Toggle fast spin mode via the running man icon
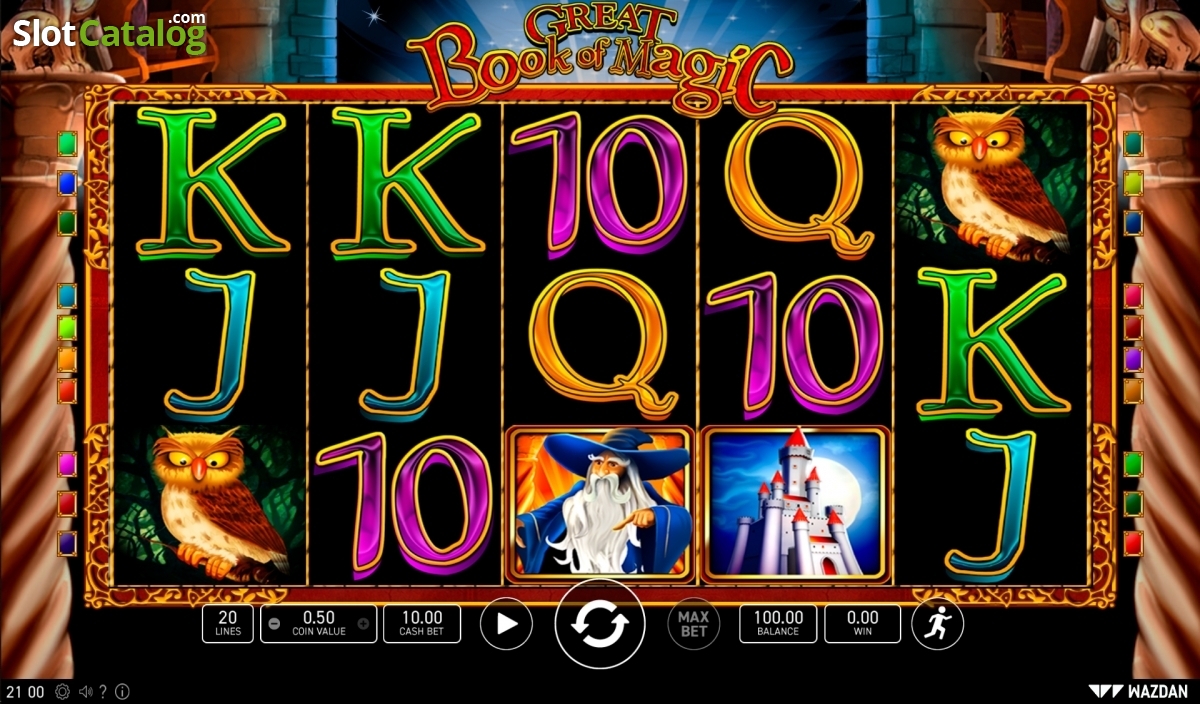This screenshot has width=1200, height=704. tap(938, 624)
